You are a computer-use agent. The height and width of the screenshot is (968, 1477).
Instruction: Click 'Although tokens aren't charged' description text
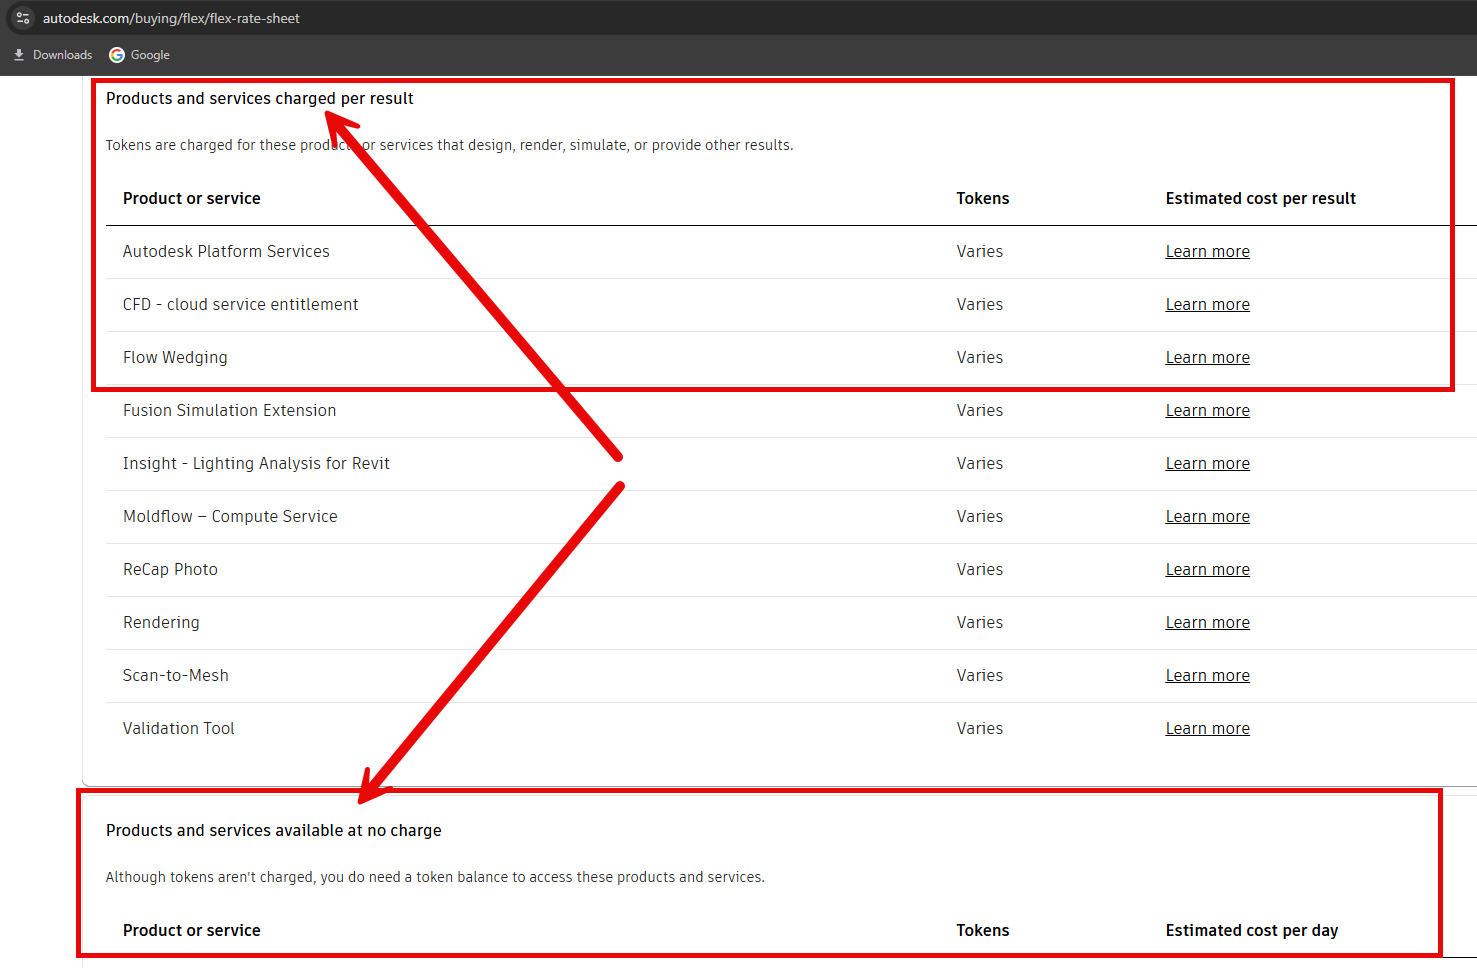tap(435, 877)
